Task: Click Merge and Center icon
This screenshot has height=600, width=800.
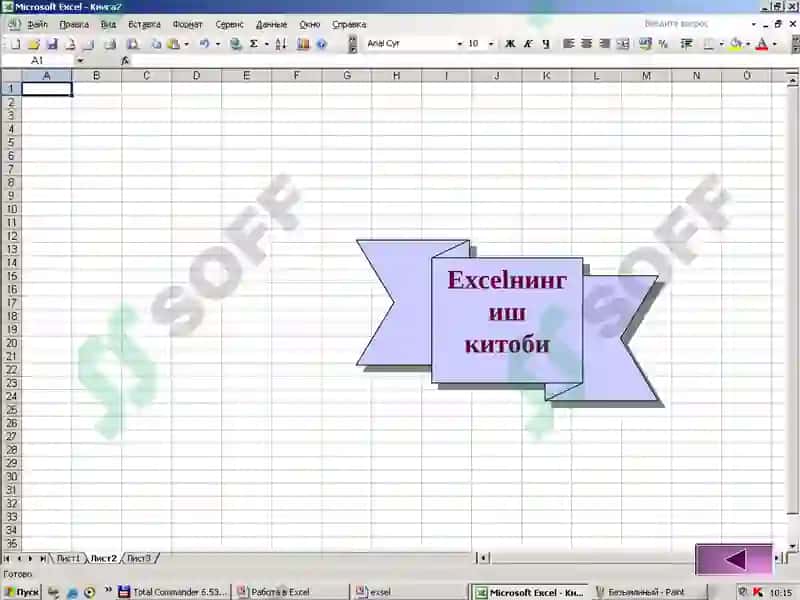Action: [623, 44]
